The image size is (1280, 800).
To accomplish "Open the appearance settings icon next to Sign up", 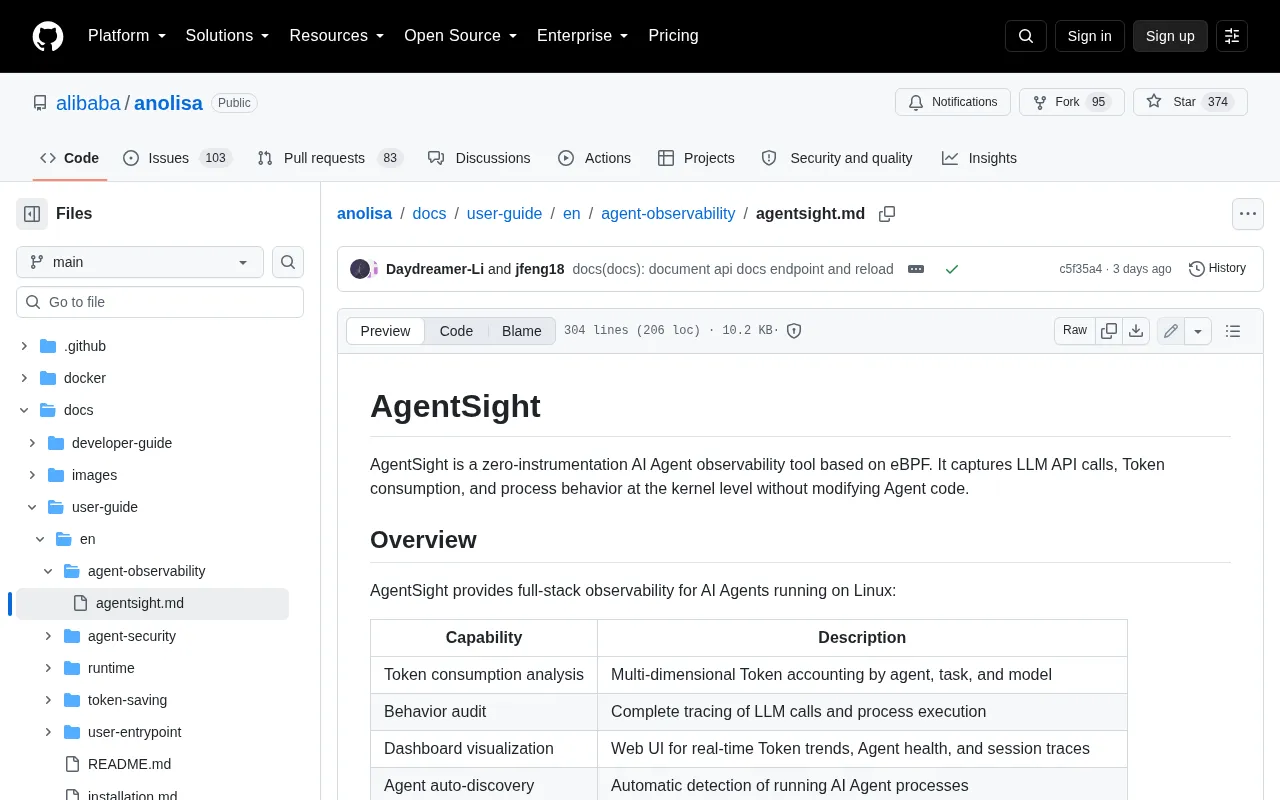I will (1232, 36).
